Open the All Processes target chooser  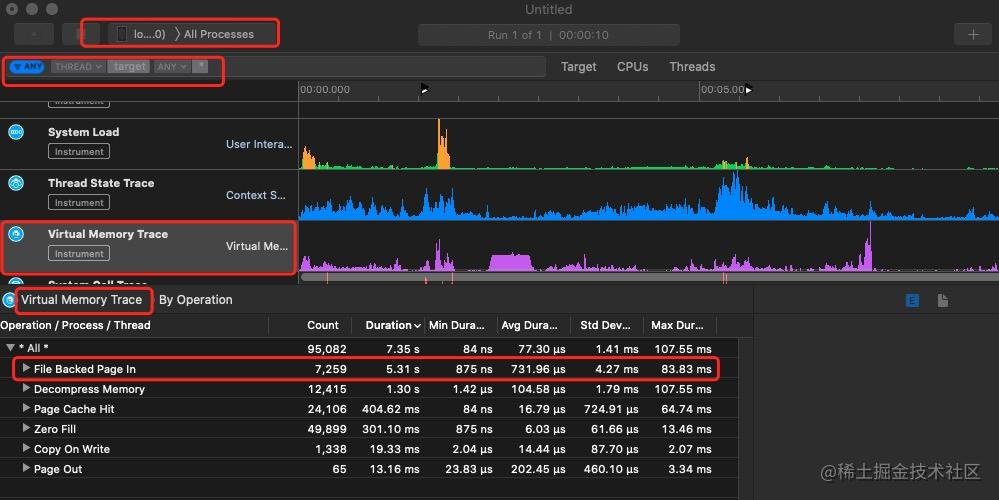point(219,34)
